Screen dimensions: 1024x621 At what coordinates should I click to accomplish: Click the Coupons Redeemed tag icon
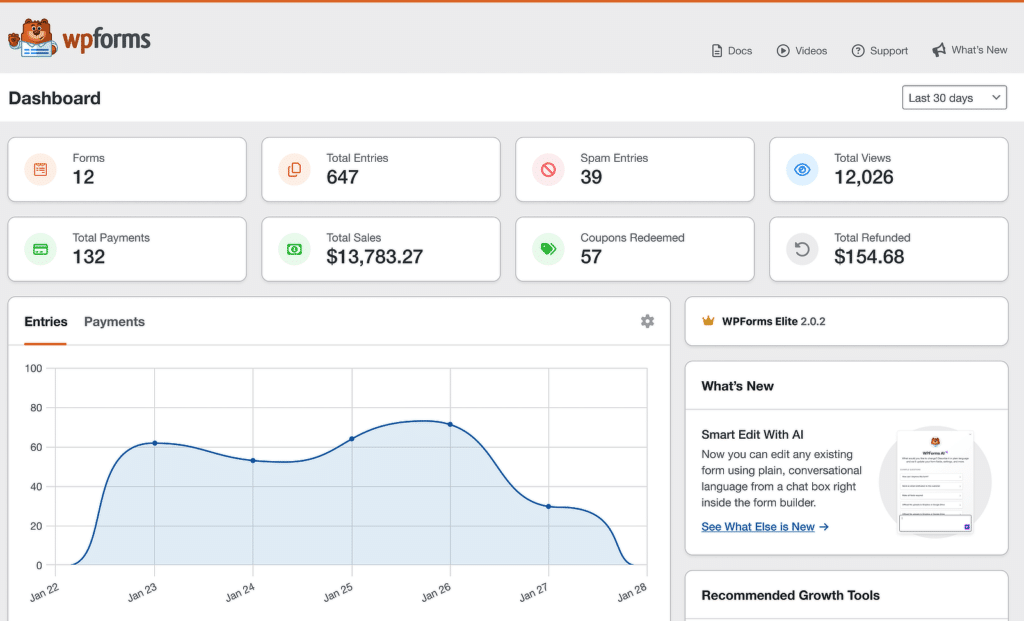click(x=549, y=249)
